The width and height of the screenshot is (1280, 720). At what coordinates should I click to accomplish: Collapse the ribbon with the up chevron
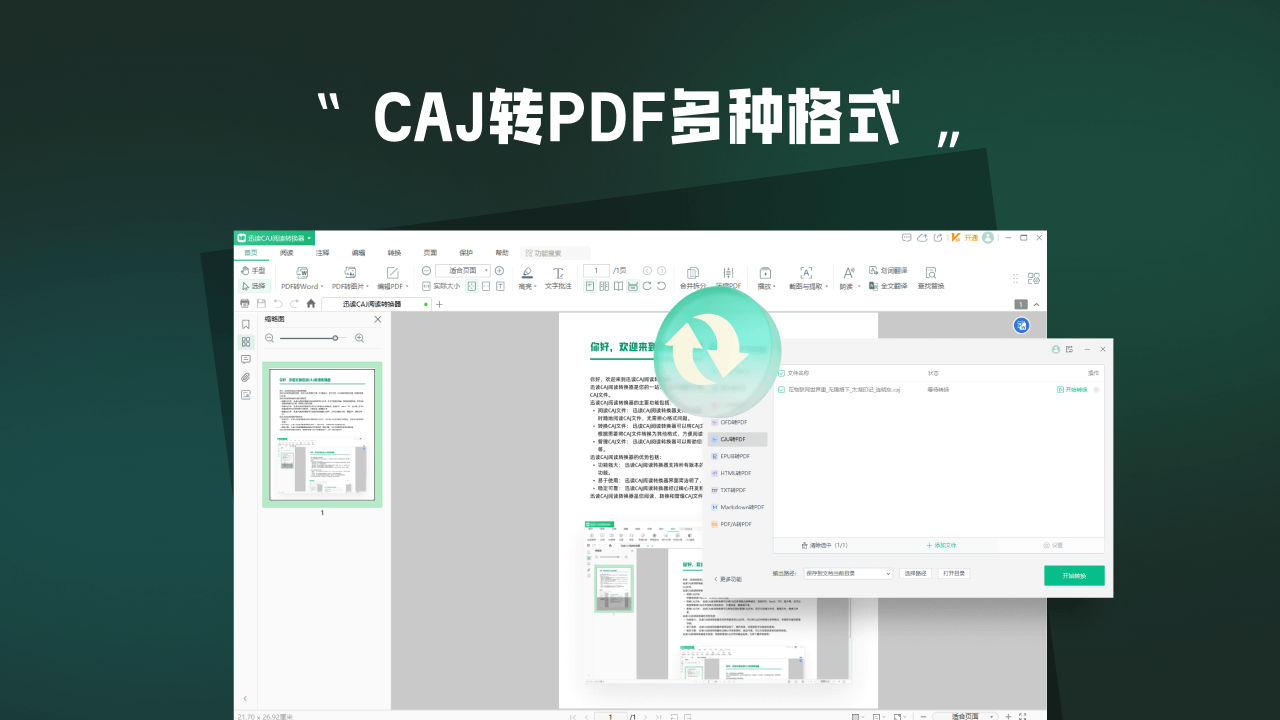coord(1036,304)
